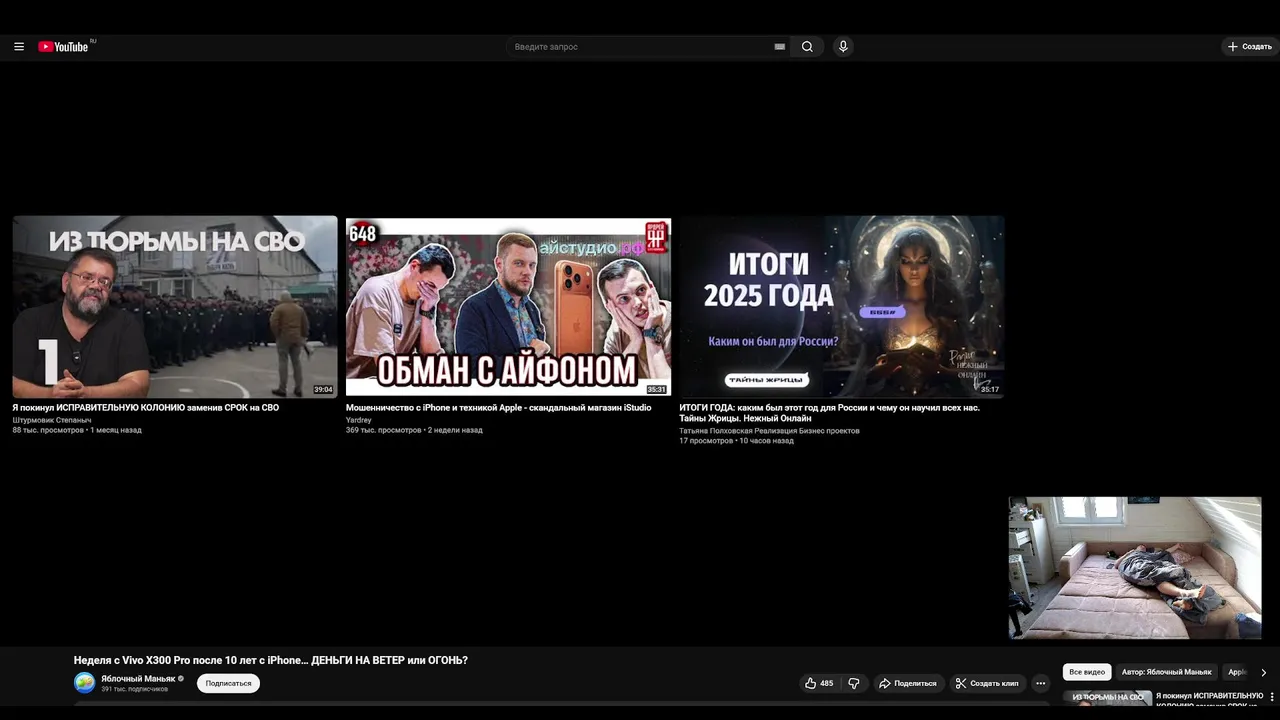
Task: Select the Все видео filter chip
Action: 1087,672
